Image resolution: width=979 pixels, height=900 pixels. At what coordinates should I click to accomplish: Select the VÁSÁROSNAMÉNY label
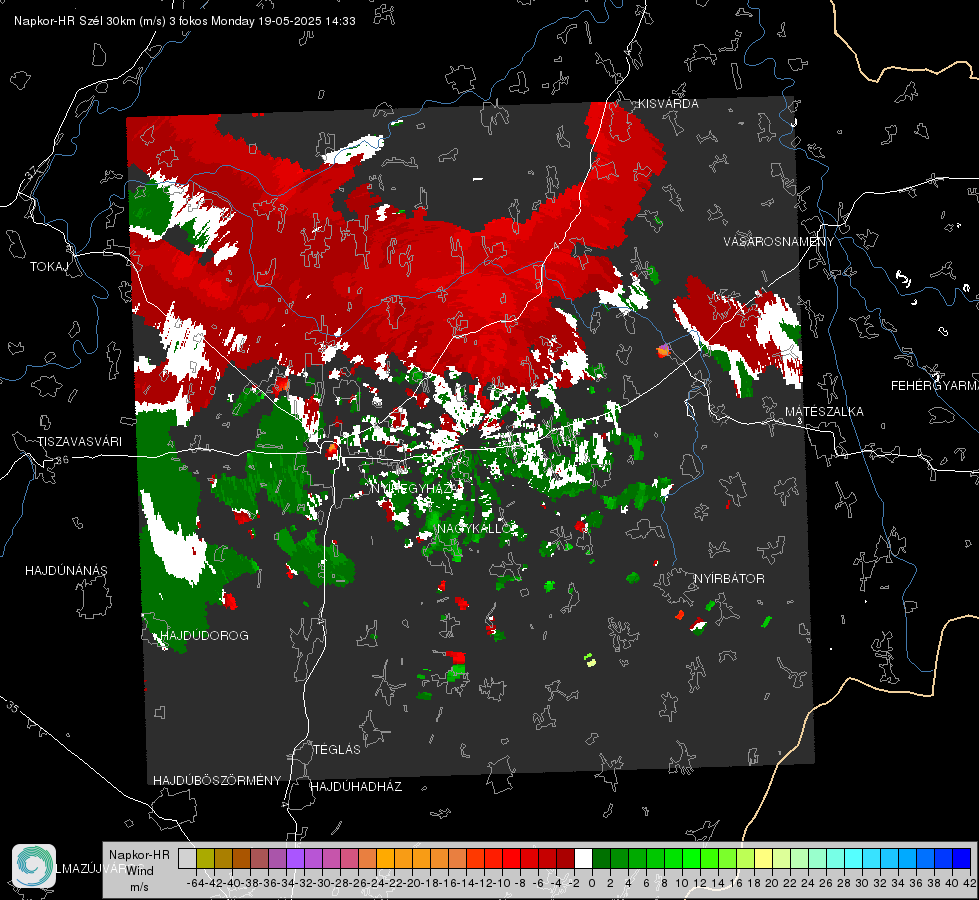tap(779, 241)
